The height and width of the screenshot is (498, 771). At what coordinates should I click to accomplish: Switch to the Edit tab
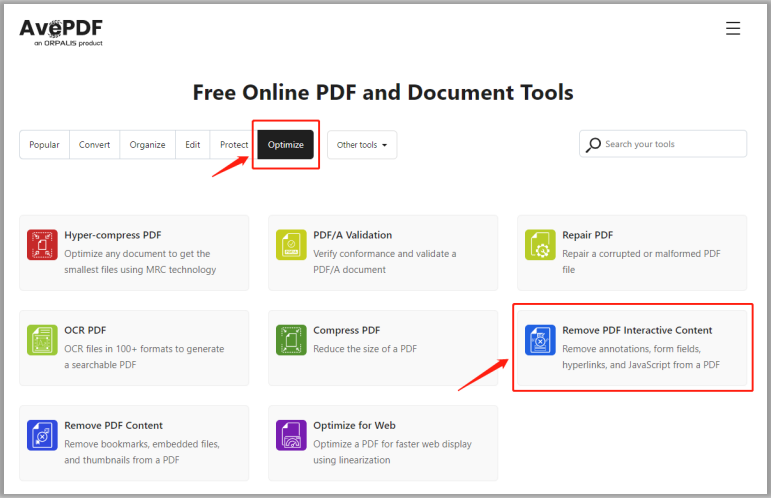click(193, 145)
